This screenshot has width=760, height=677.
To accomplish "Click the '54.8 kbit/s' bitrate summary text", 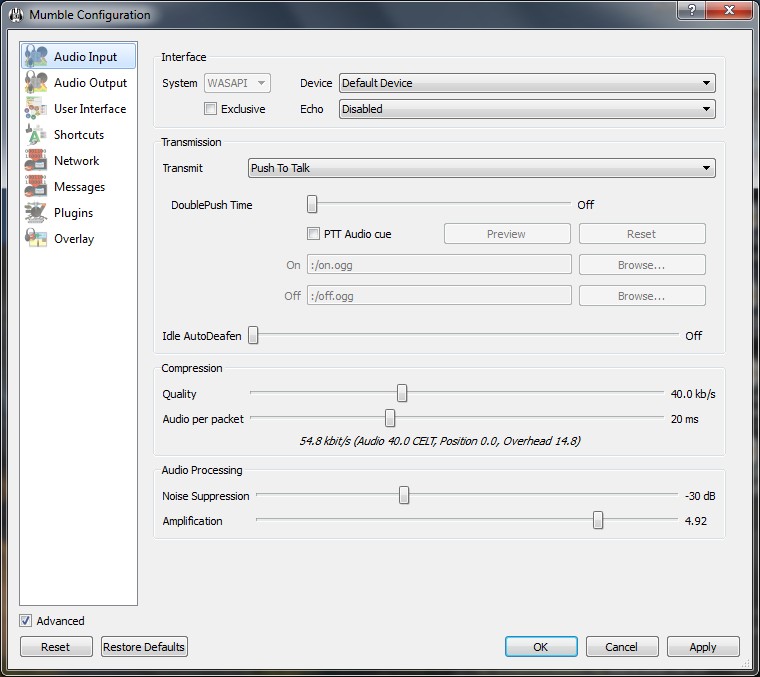I will 440,441.
